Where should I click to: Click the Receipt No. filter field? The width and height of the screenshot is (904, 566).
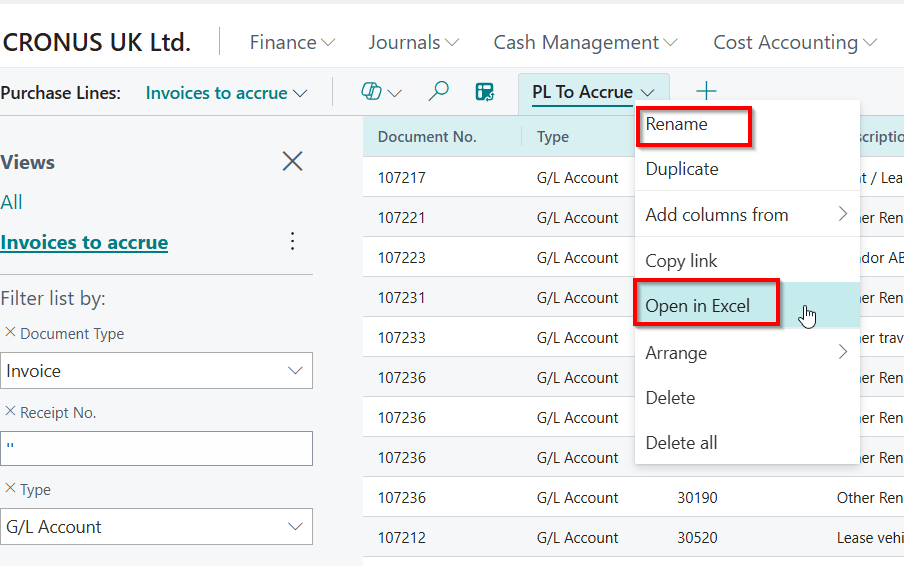coord(156,448)
